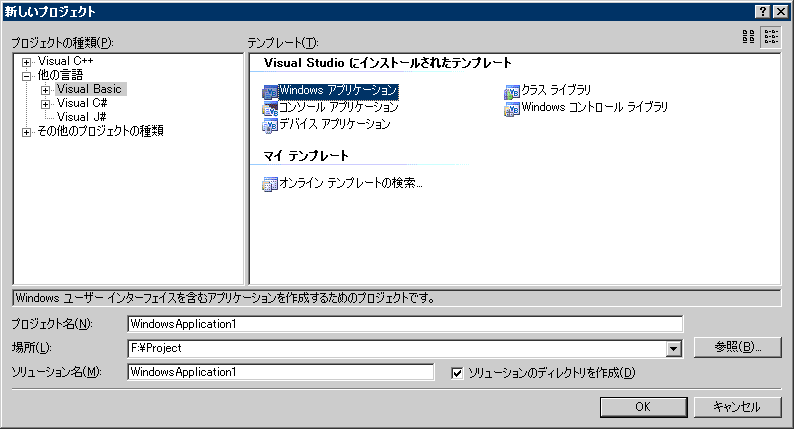Select Visual C# project type
Viewport: 794px width, 429px height.
click(82, 103)
